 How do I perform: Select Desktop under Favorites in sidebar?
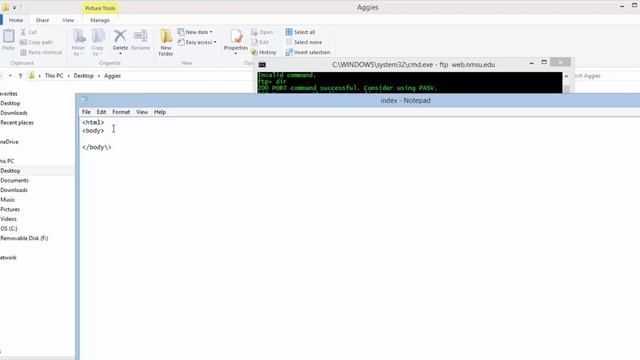[x=10, y=103]
